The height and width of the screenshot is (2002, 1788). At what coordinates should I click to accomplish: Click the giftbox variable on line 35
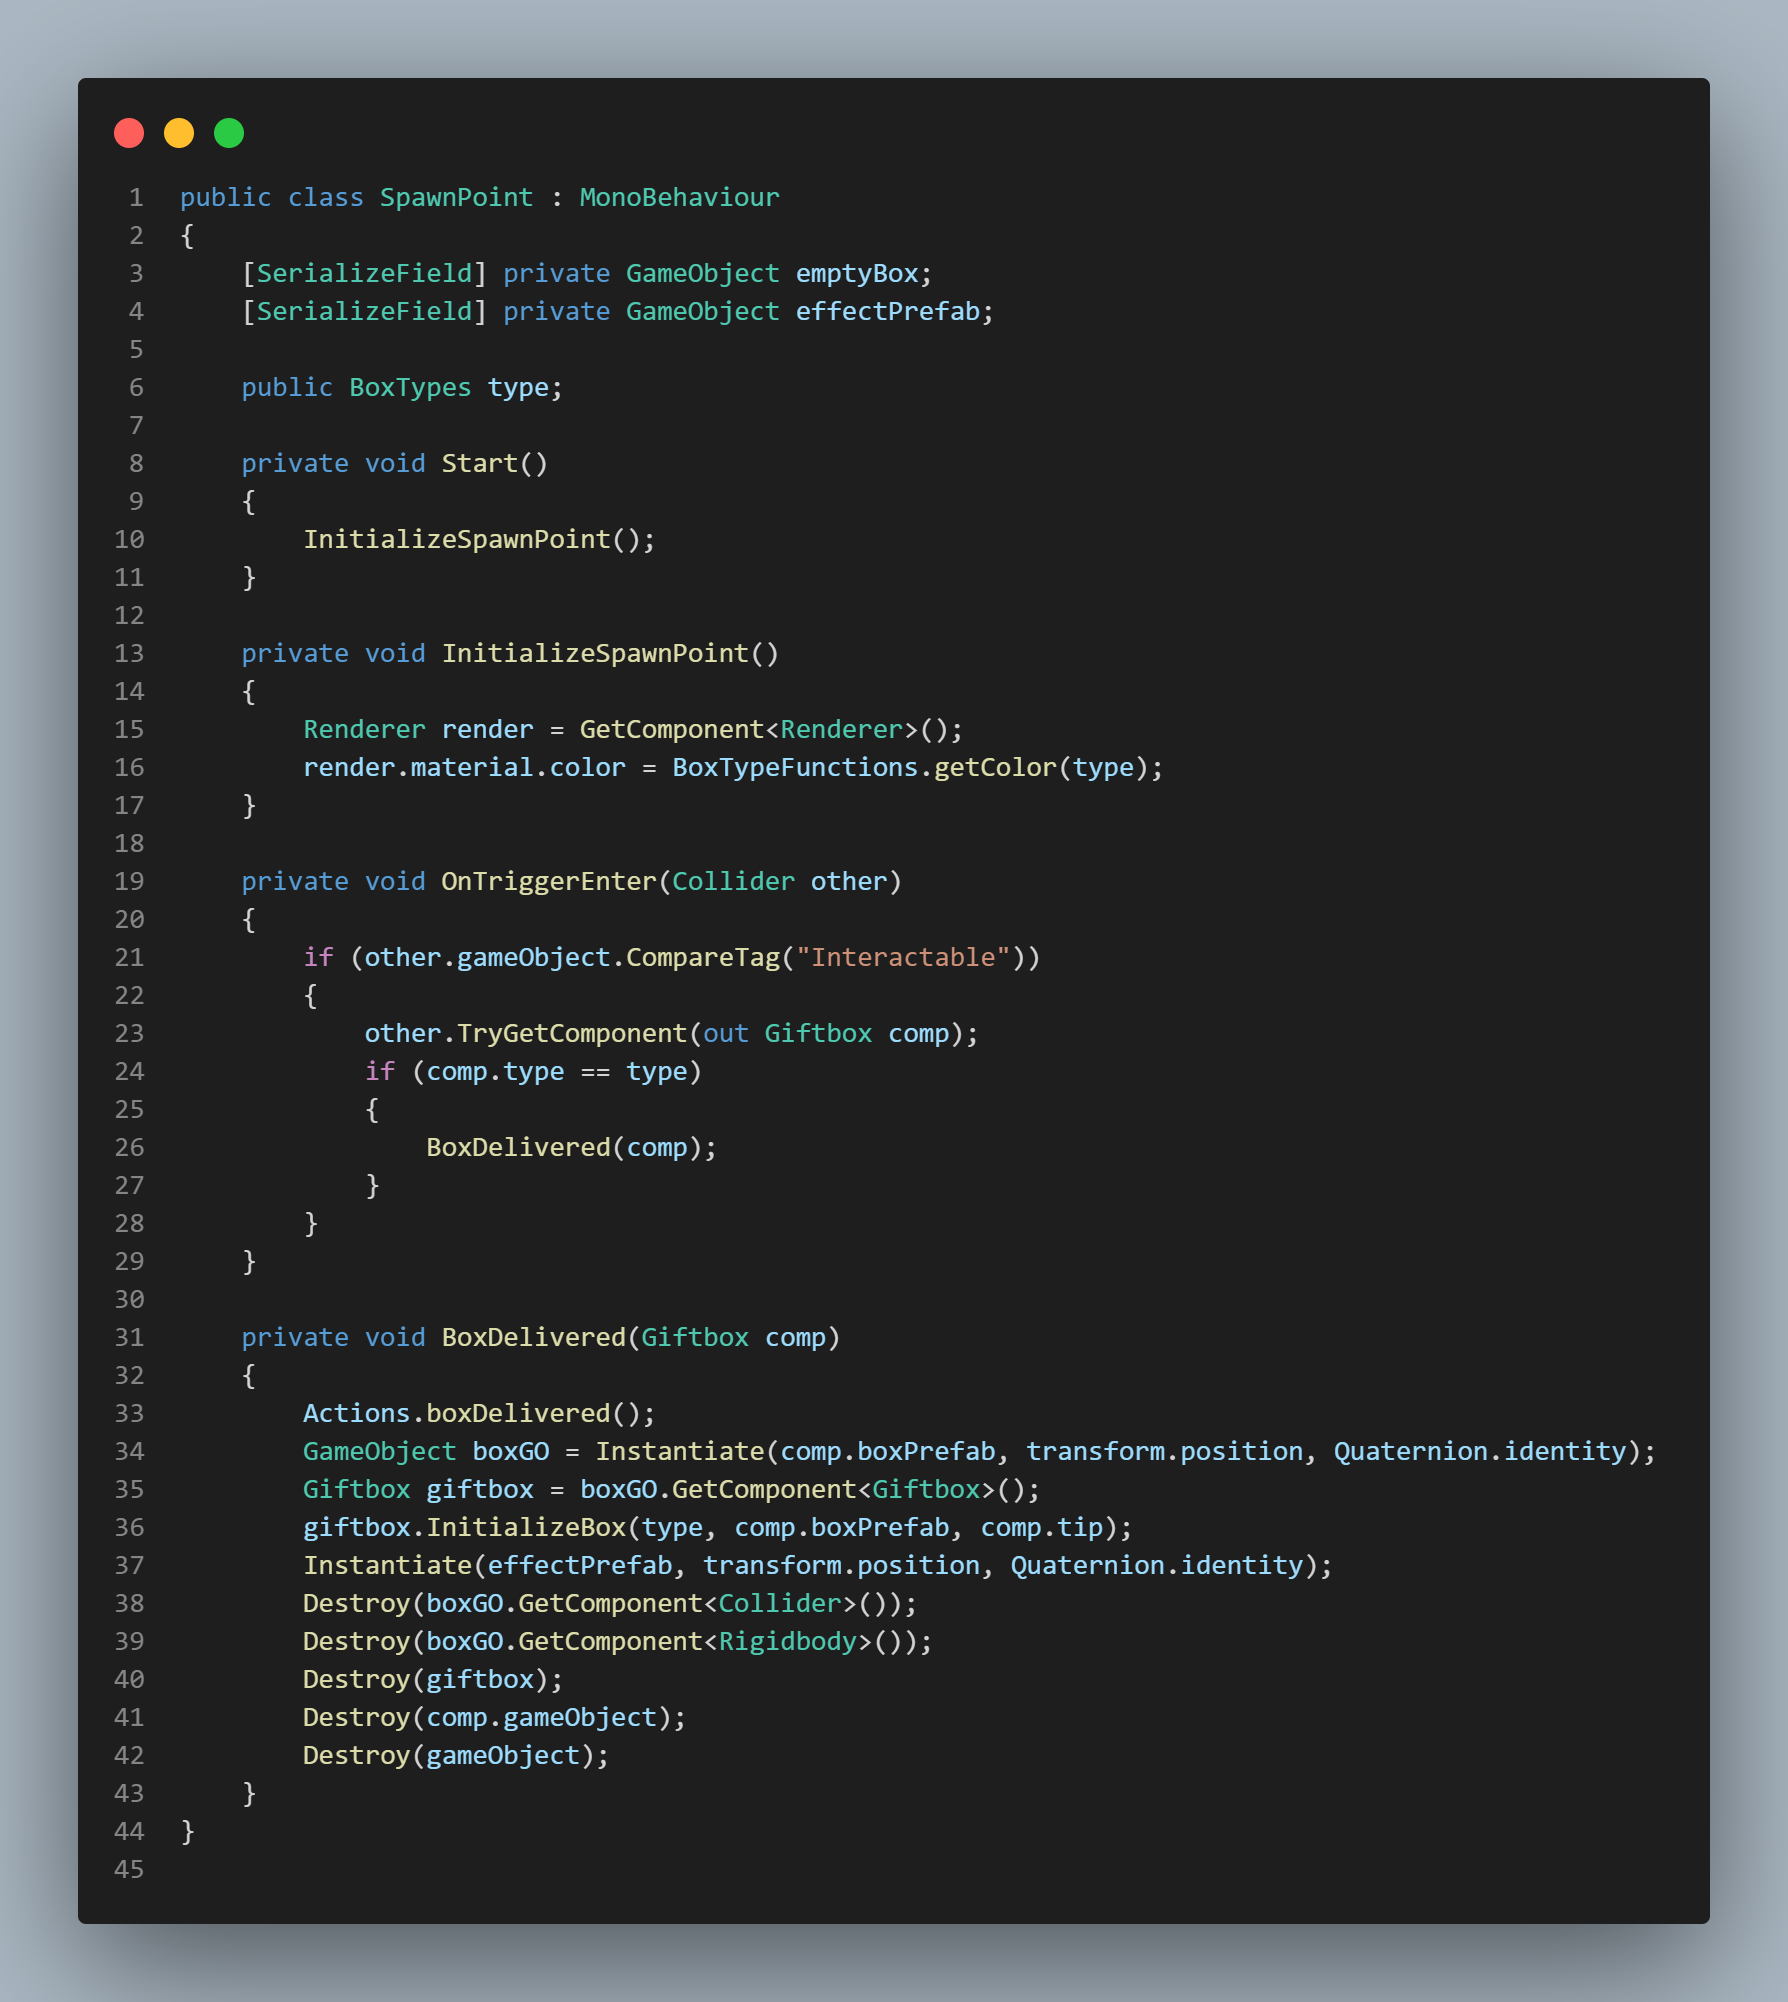[479, 1489]
